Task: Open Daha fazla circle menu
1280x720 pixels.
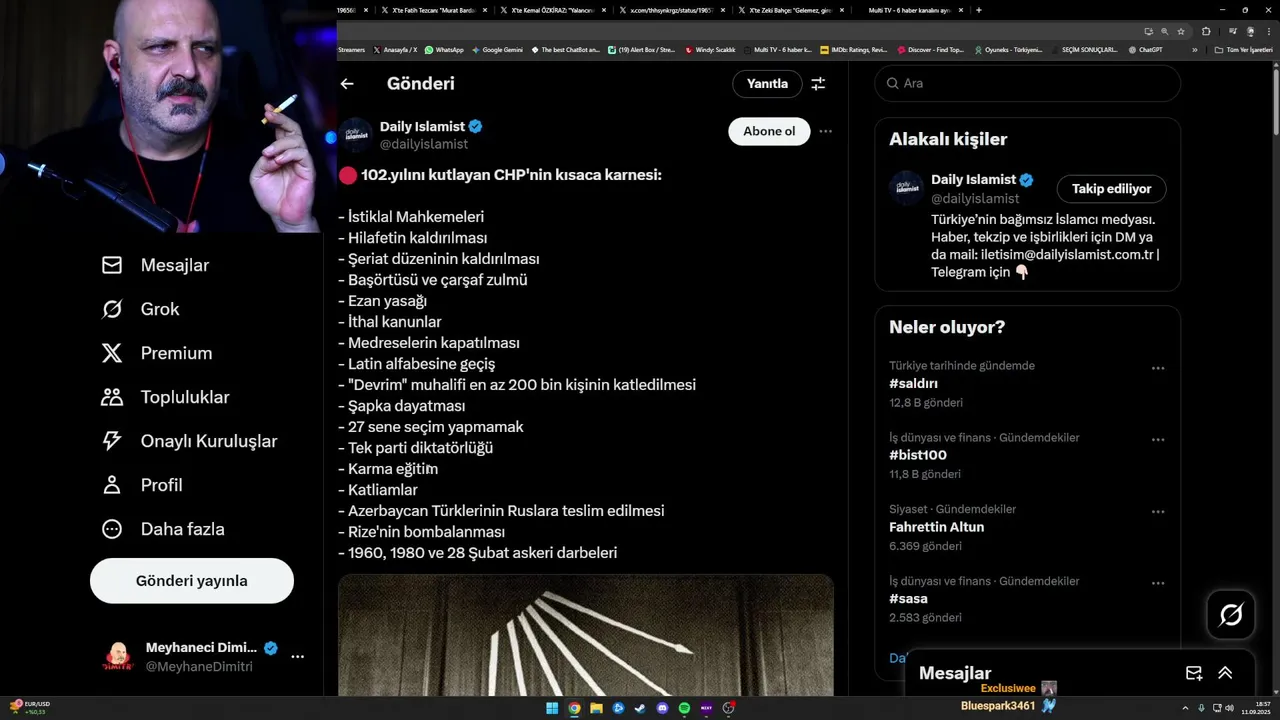Action: [x=112, y=529]
